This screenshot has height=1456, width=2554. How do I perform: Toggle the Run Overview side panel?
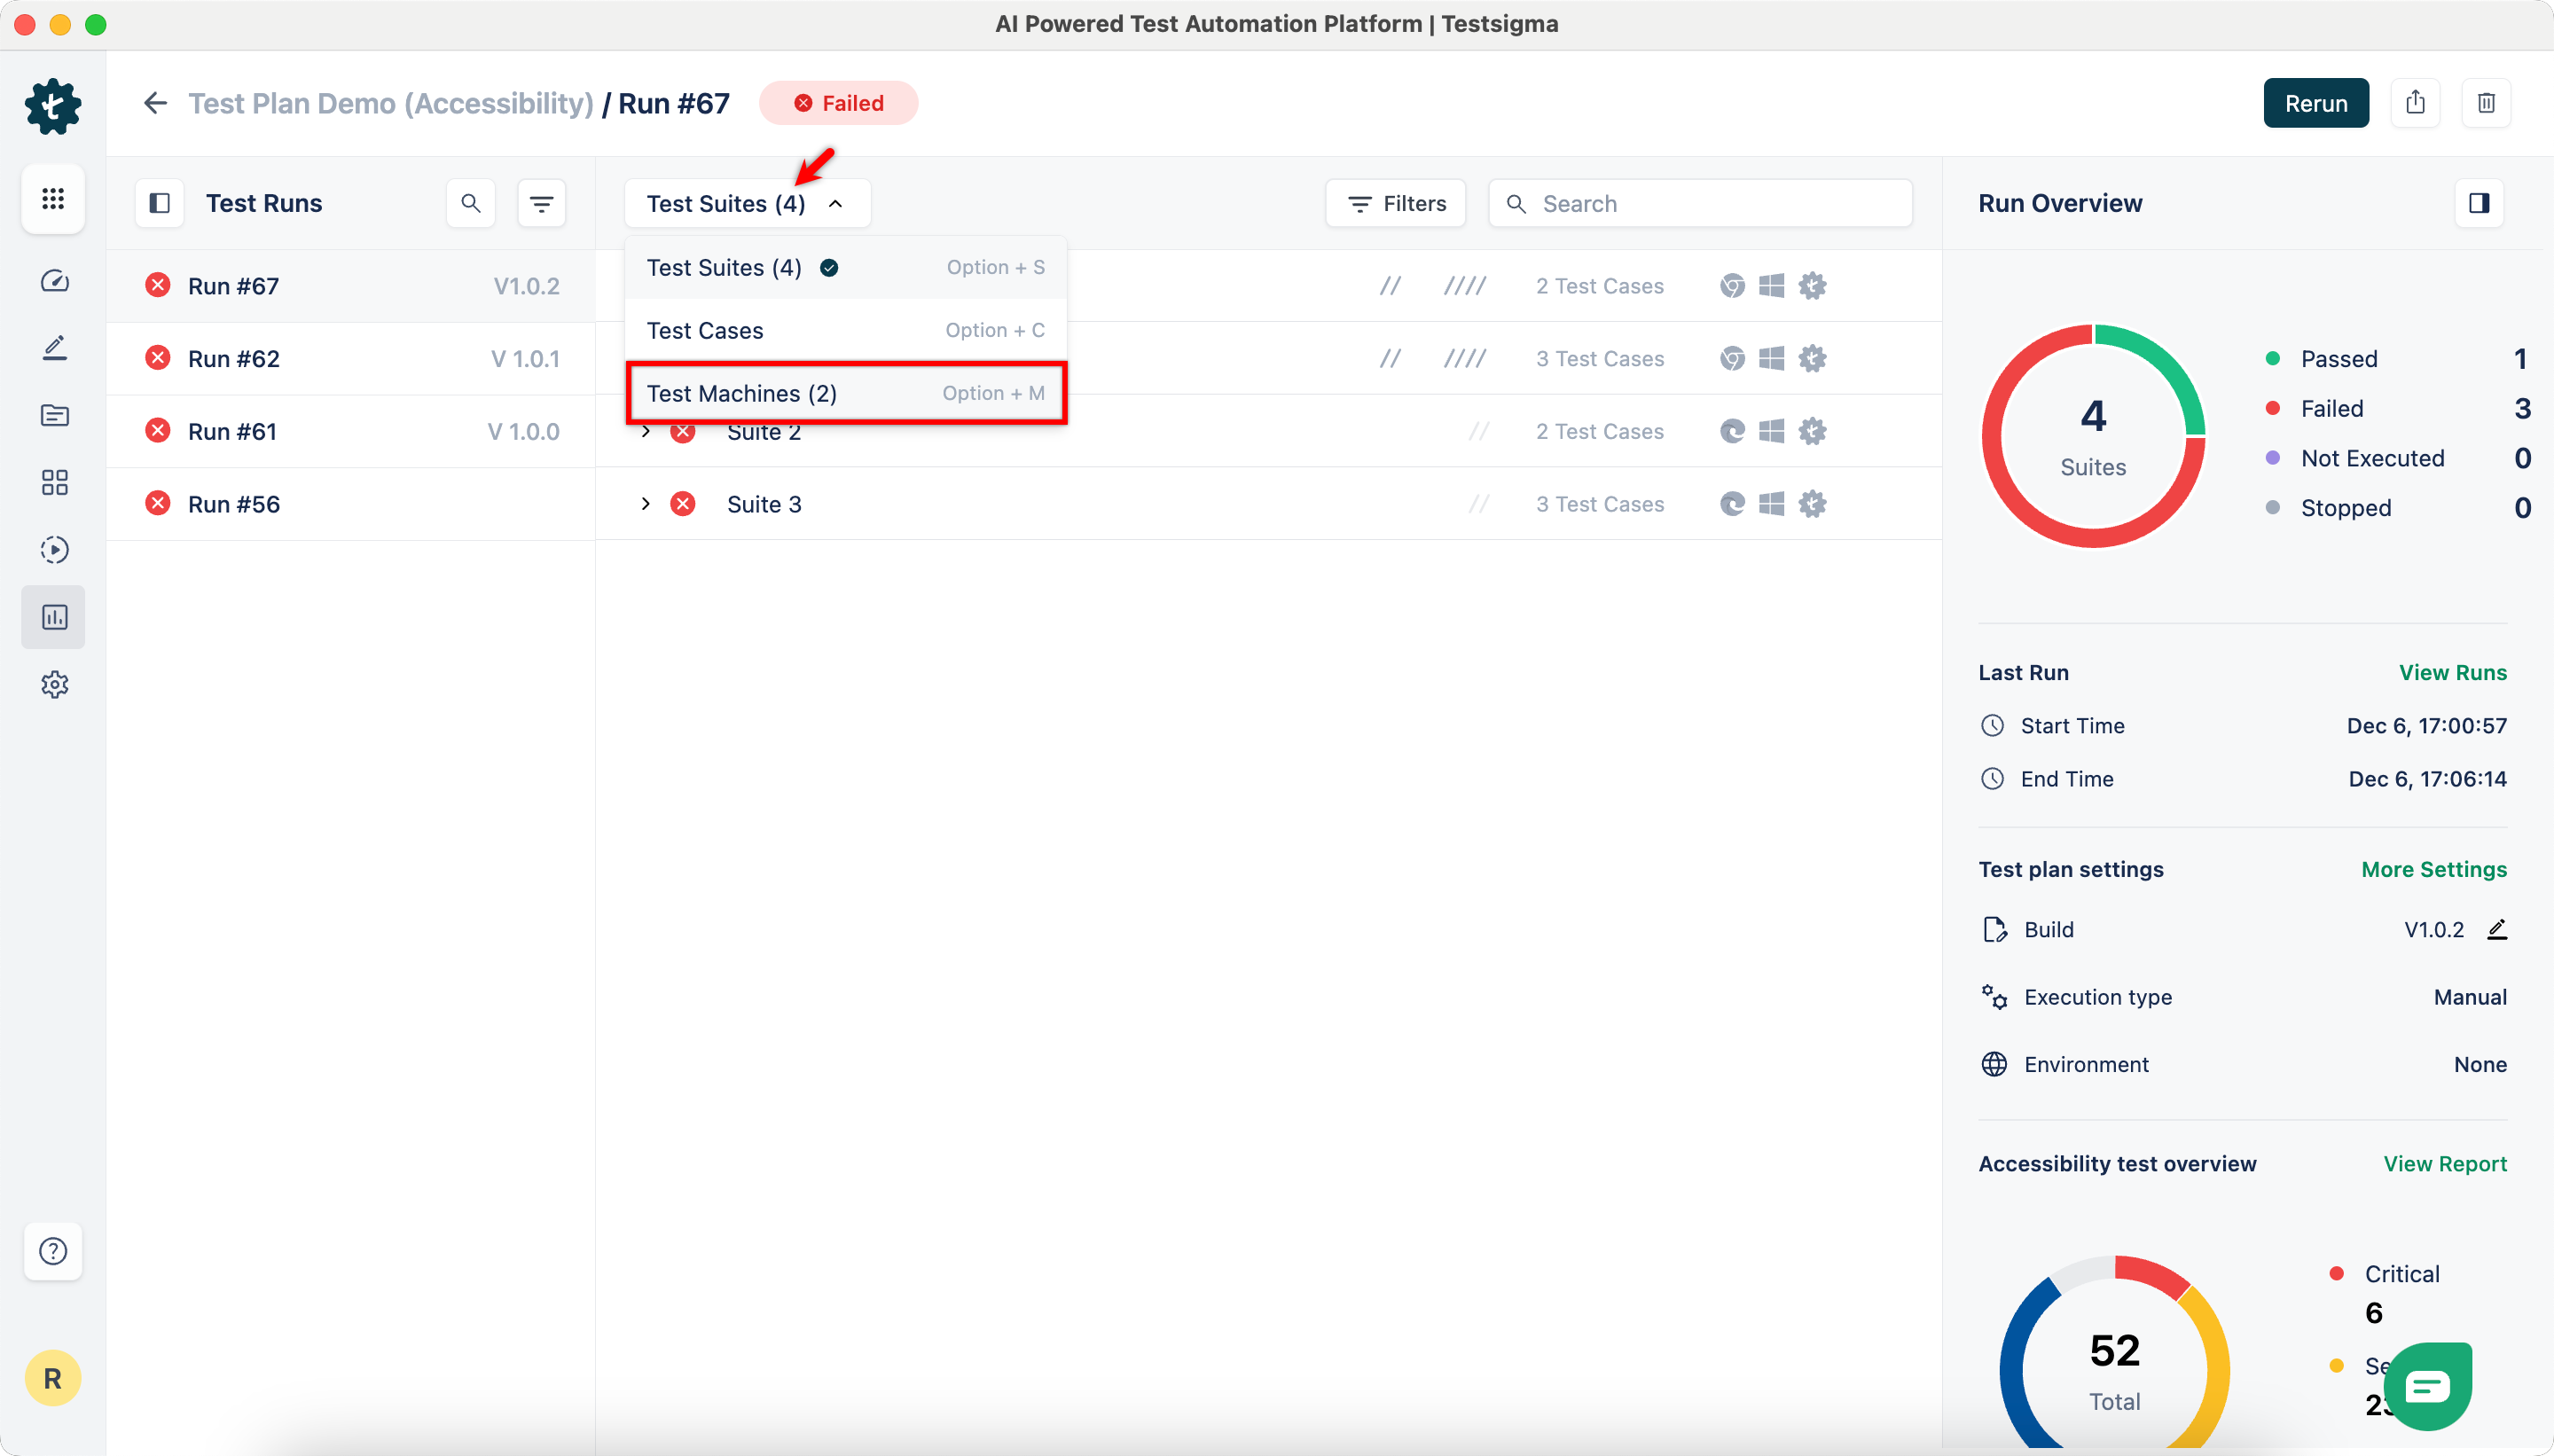point(2479,203)
